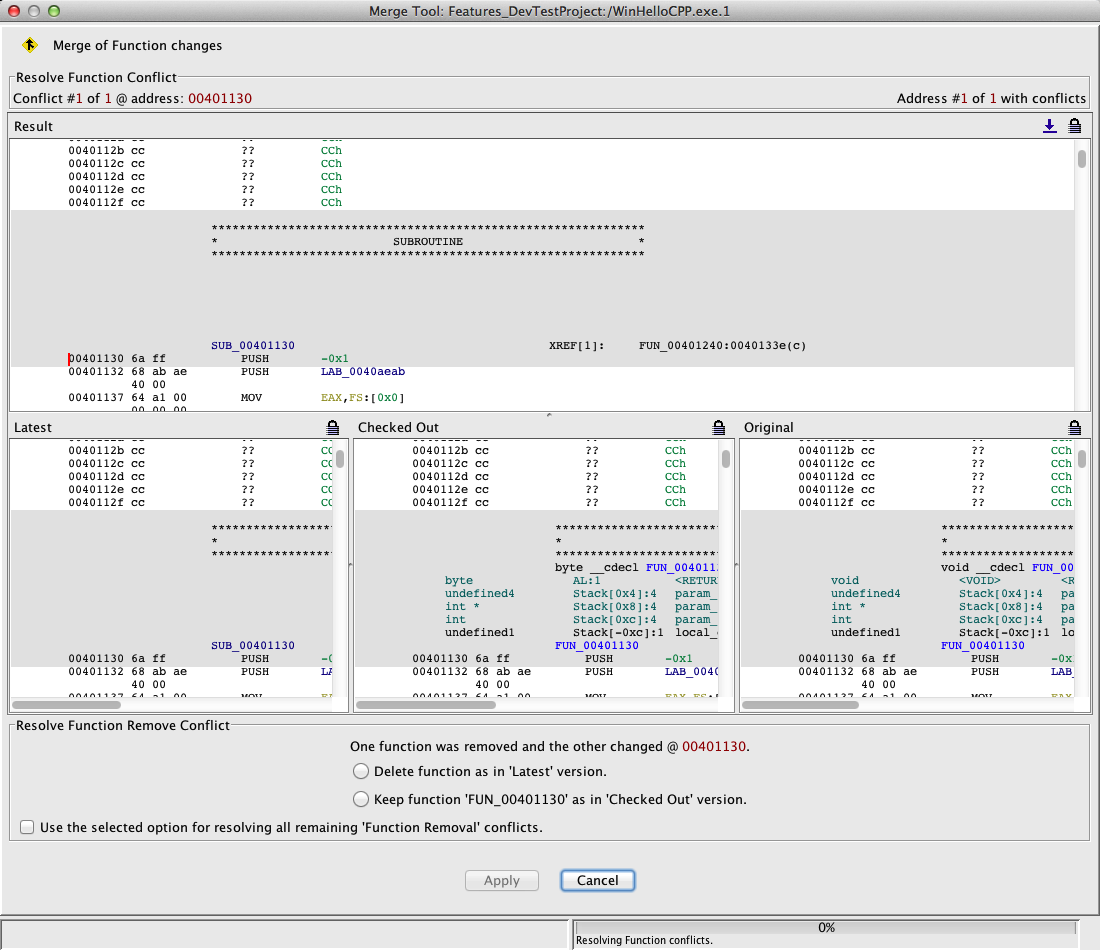Screen dimensions: 1100x950
Task: Toggle the lock icon on Original panel
Action: pos(1074,427)
